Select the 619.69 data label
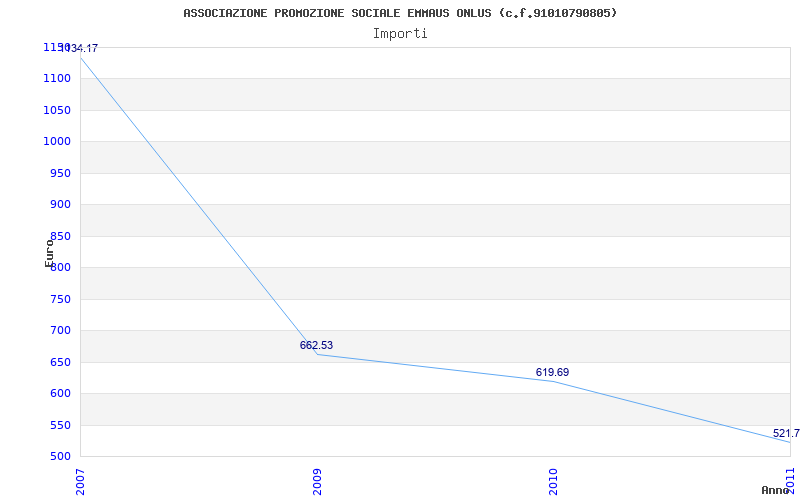Image resolution: width=800 pixels, height=500 pixels. 552,372
